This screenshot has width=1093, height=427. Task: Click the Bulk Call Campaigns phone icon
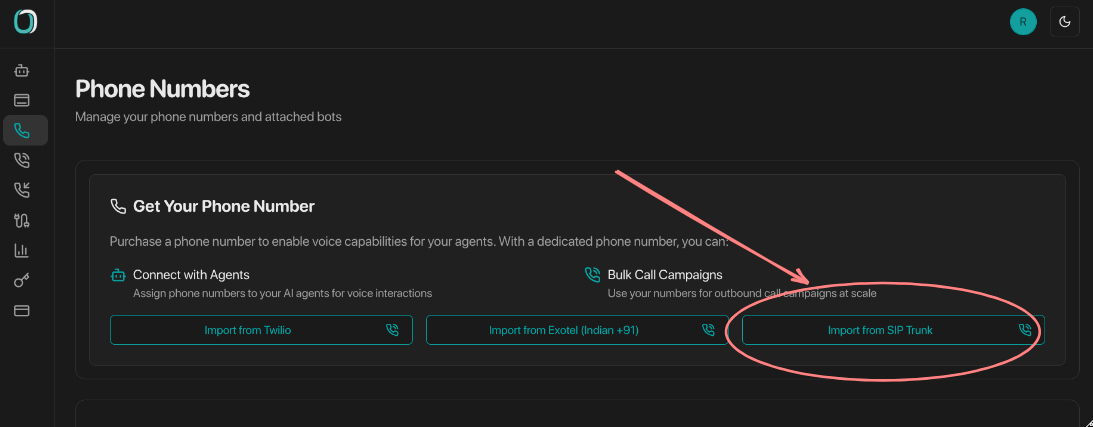point(592,274)
